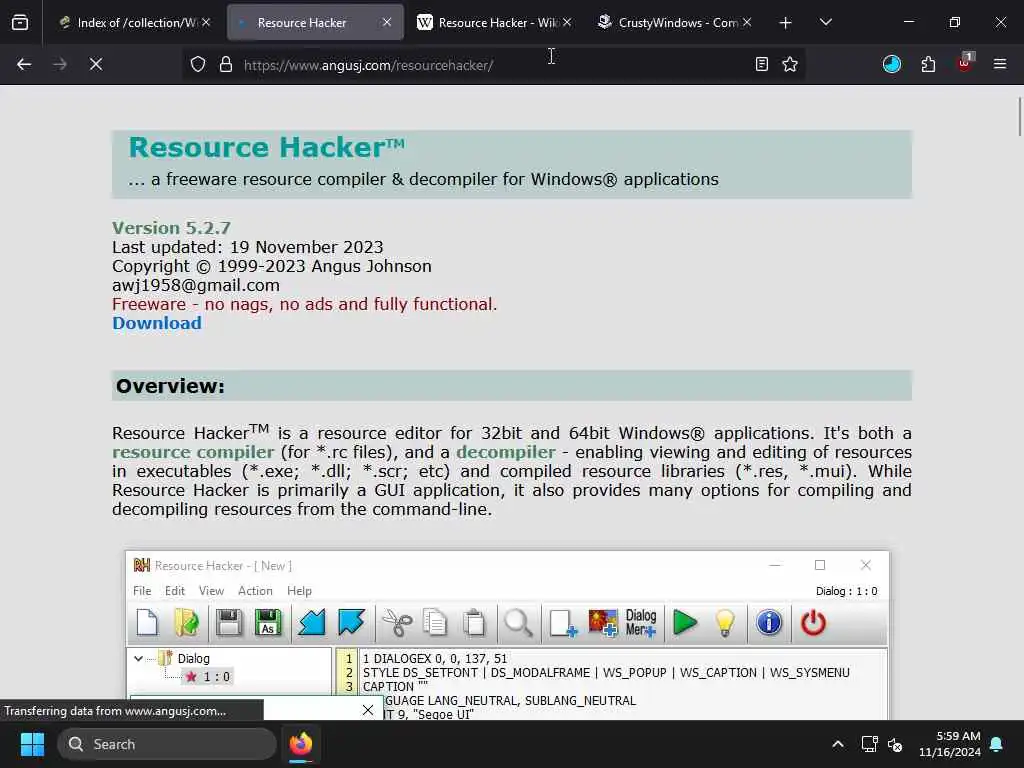
Task: Click the page vertical scrollbar thumb
Action: pos(1019,116)
